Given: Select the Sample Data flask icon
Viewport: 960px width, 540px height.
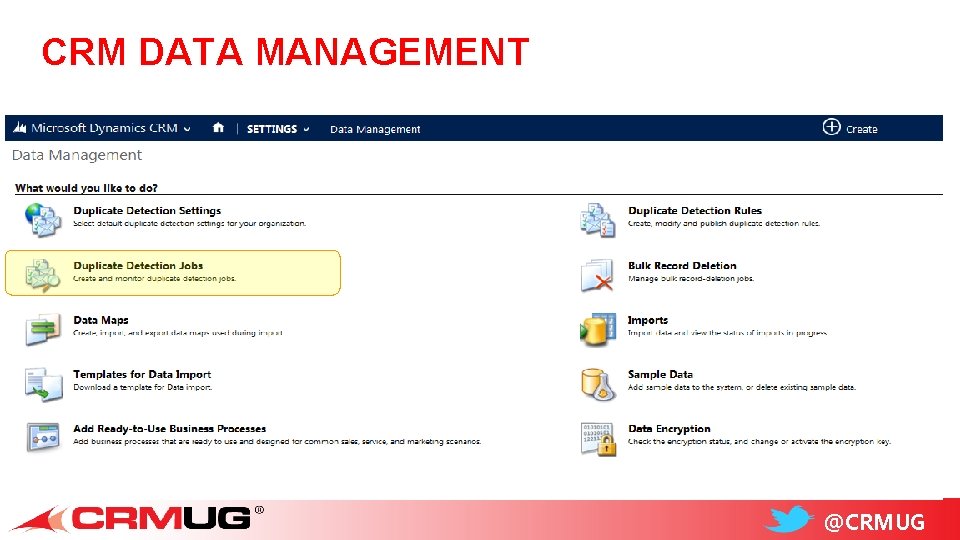Looking at the screenshot, I should (598, 384).
